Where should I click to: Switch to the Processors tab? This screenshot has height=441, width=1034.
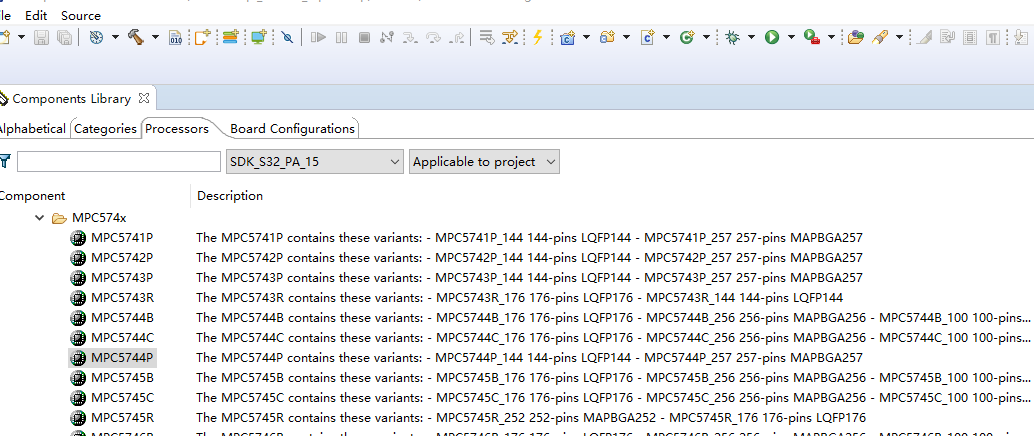pyautogui.click(x=177, y=129)
